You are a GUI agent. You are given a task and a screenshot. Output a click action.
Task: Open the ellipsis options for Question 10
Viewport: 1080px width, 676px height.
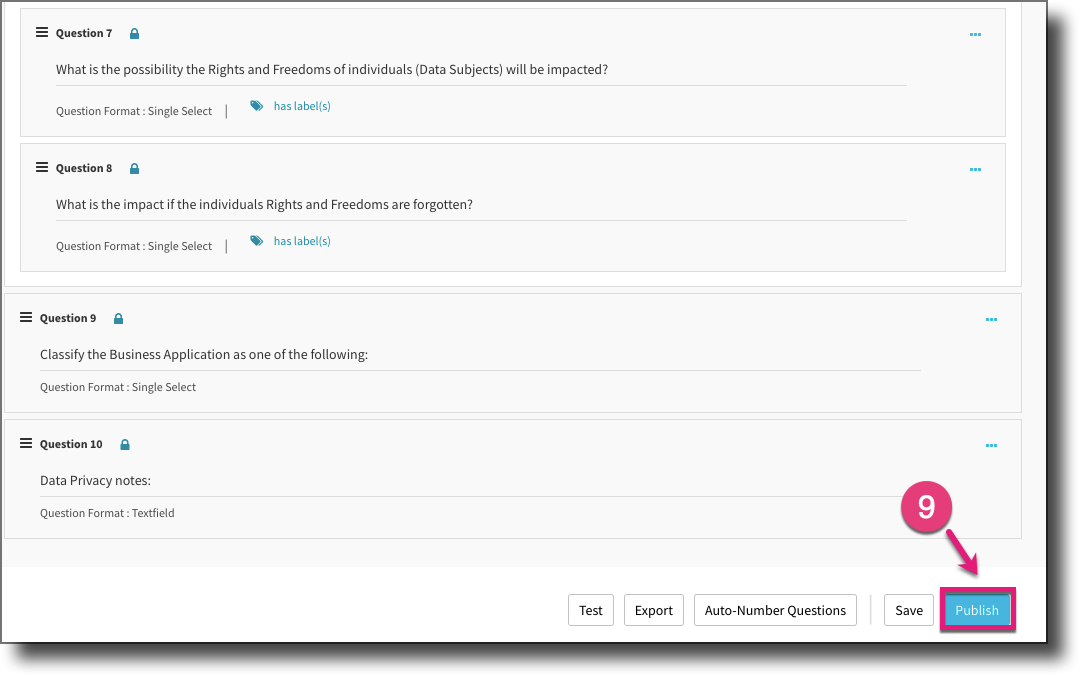click(992, 445)
